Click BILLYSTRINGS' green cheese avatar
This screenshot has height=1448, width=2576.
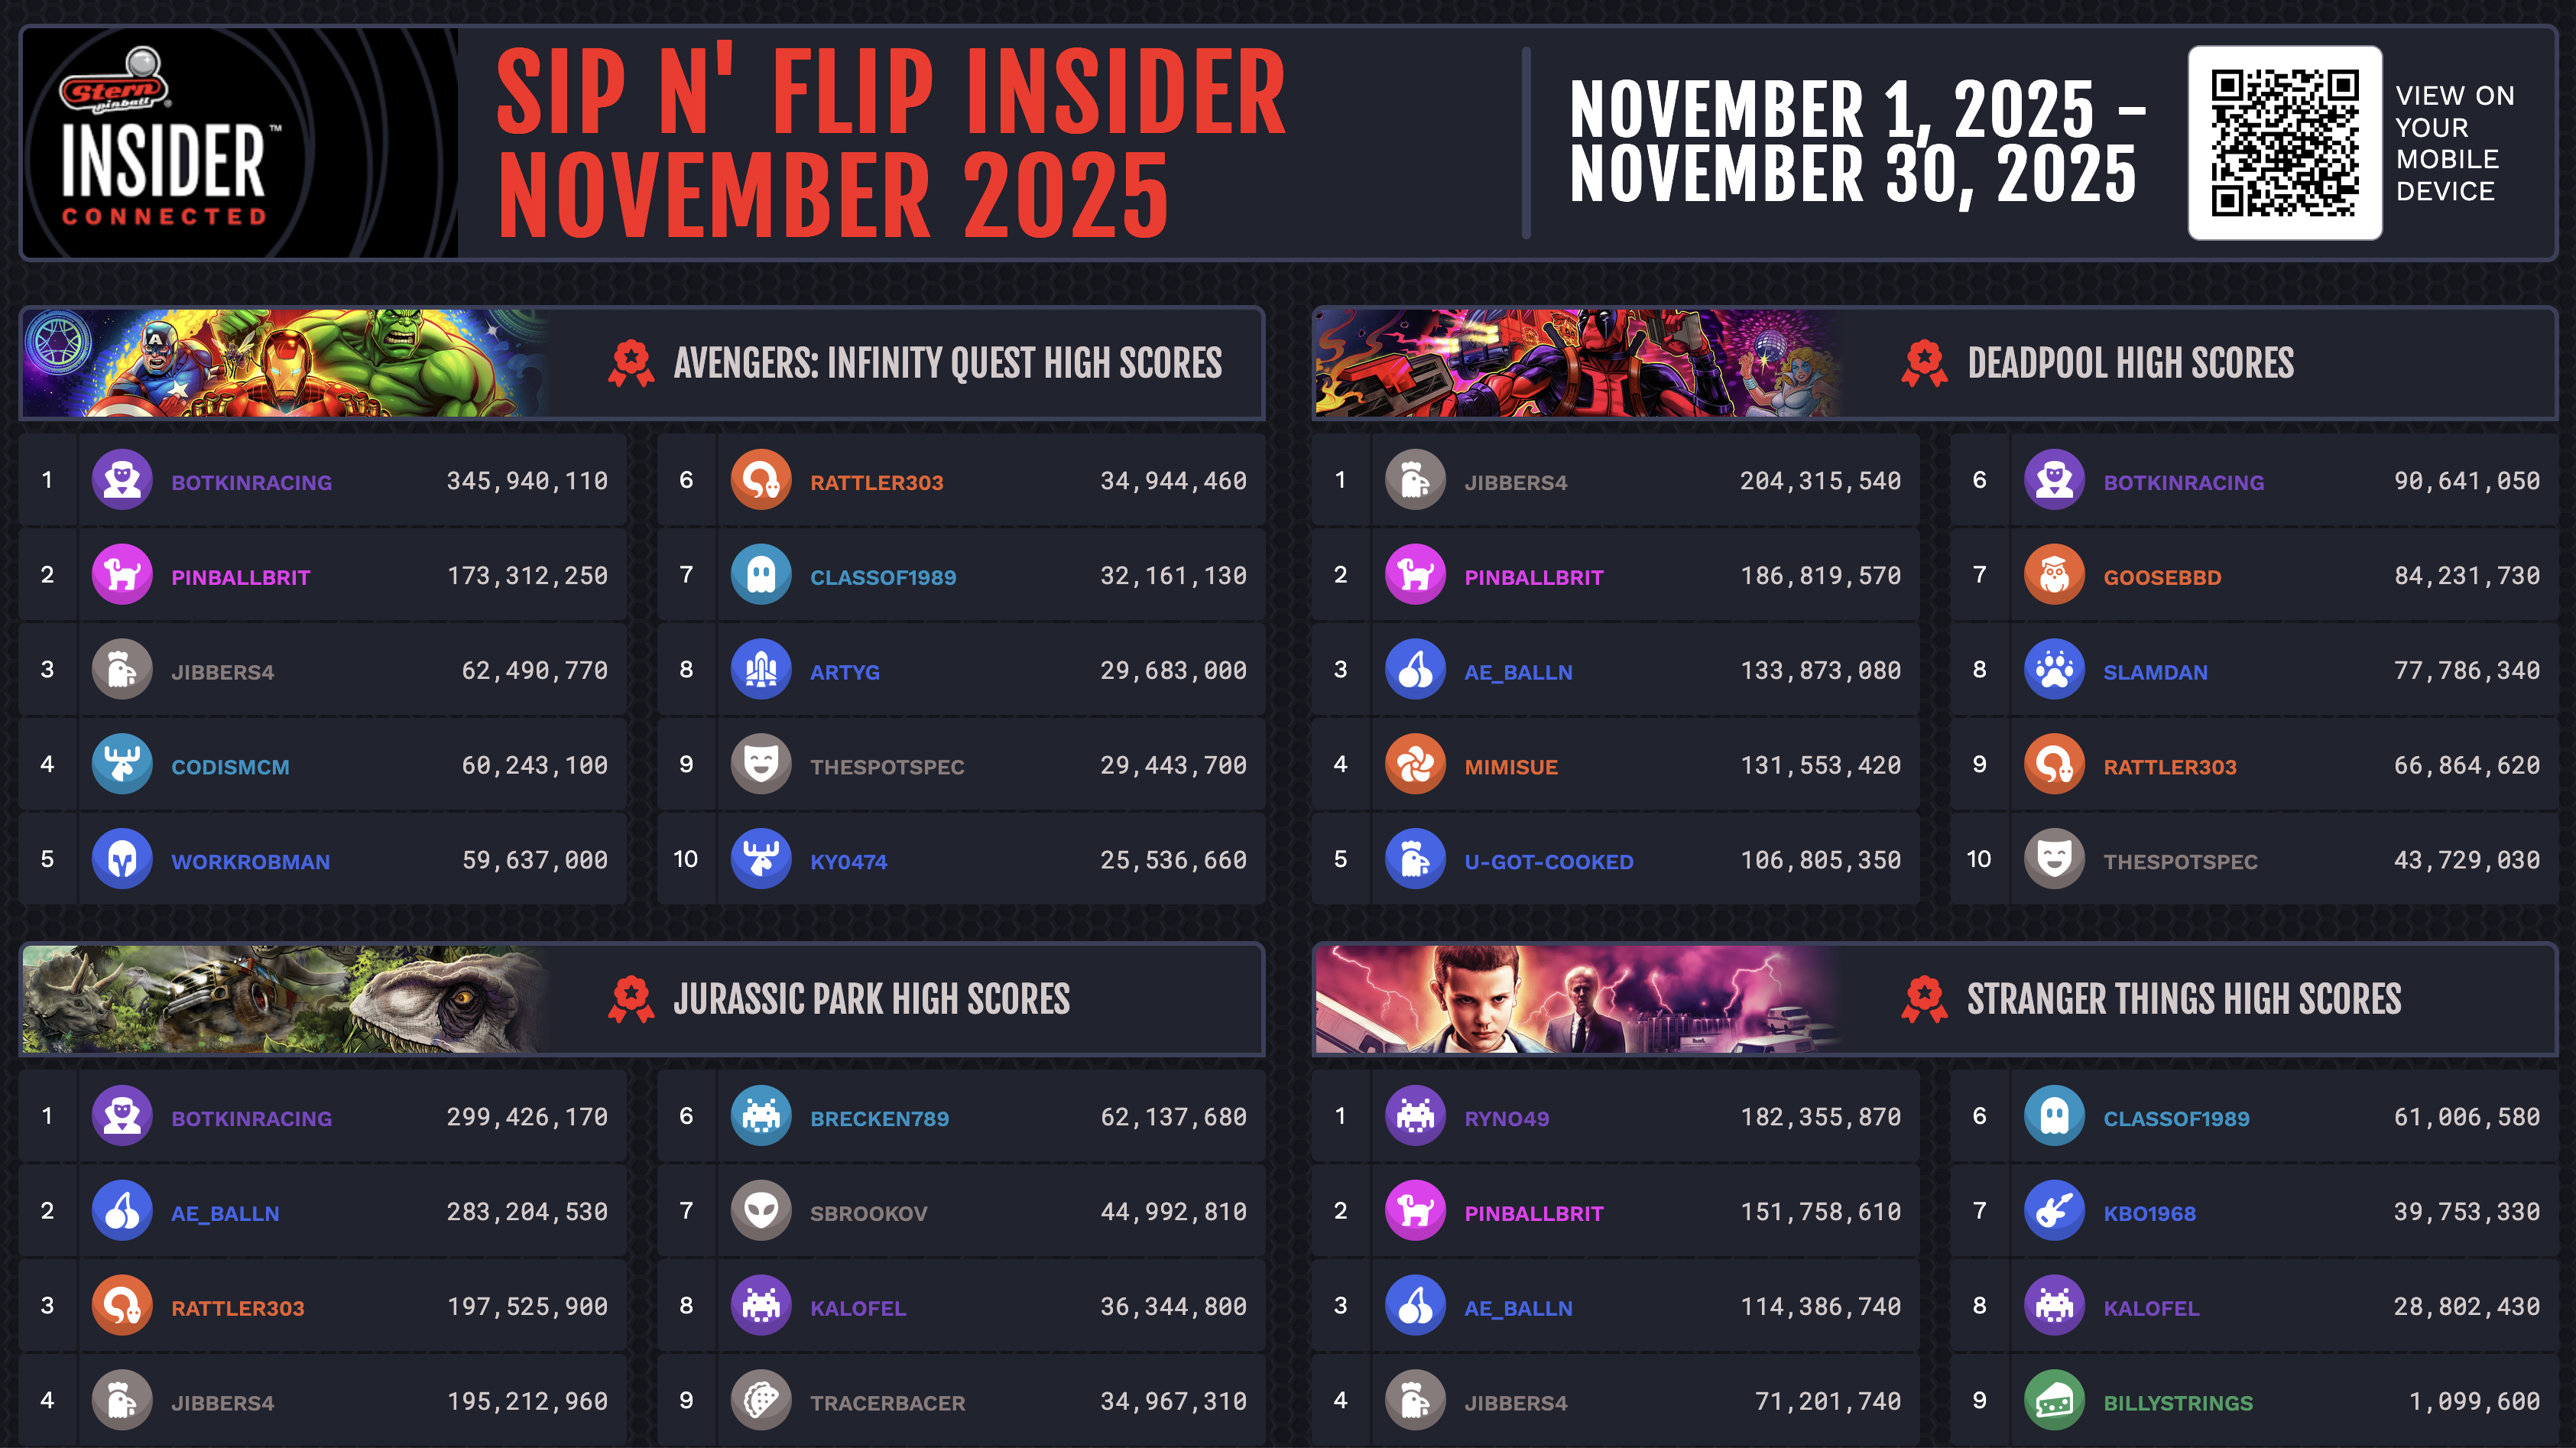[2054, 1401]
